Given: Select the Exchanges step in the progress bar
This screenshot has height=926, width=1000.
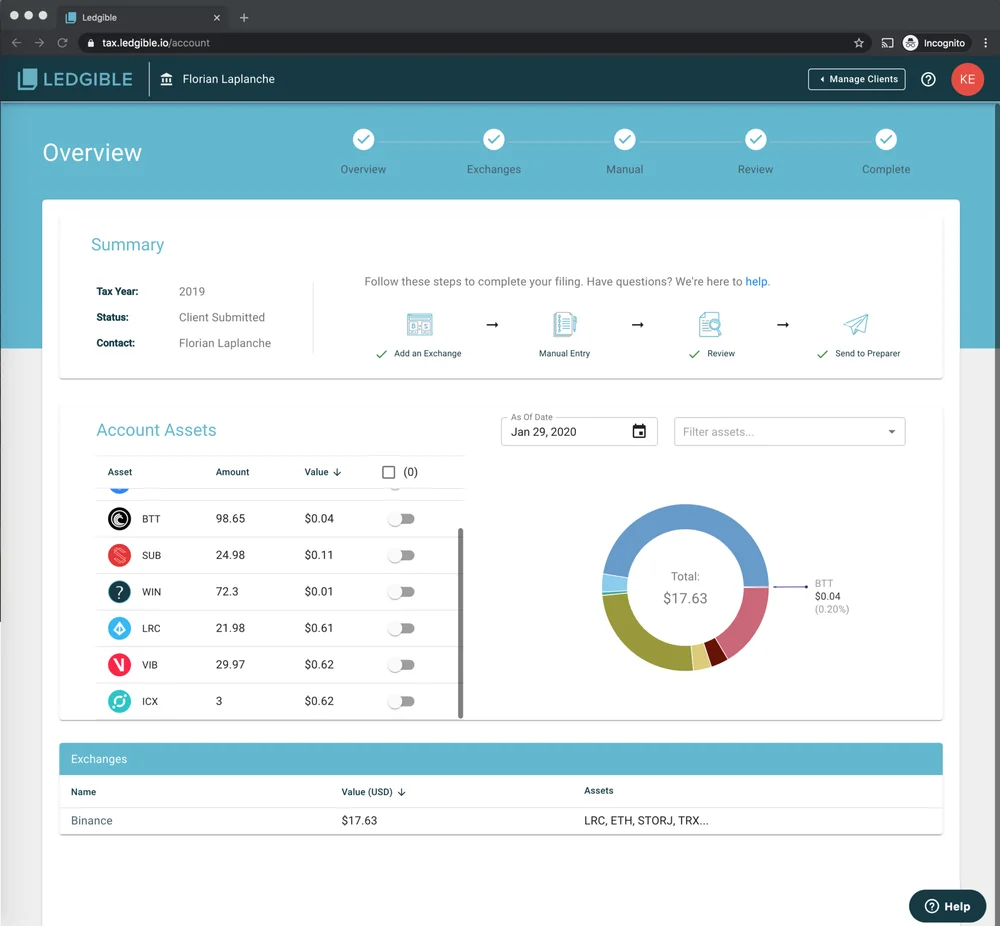Looking at the screenshot, I should point(494,140).
